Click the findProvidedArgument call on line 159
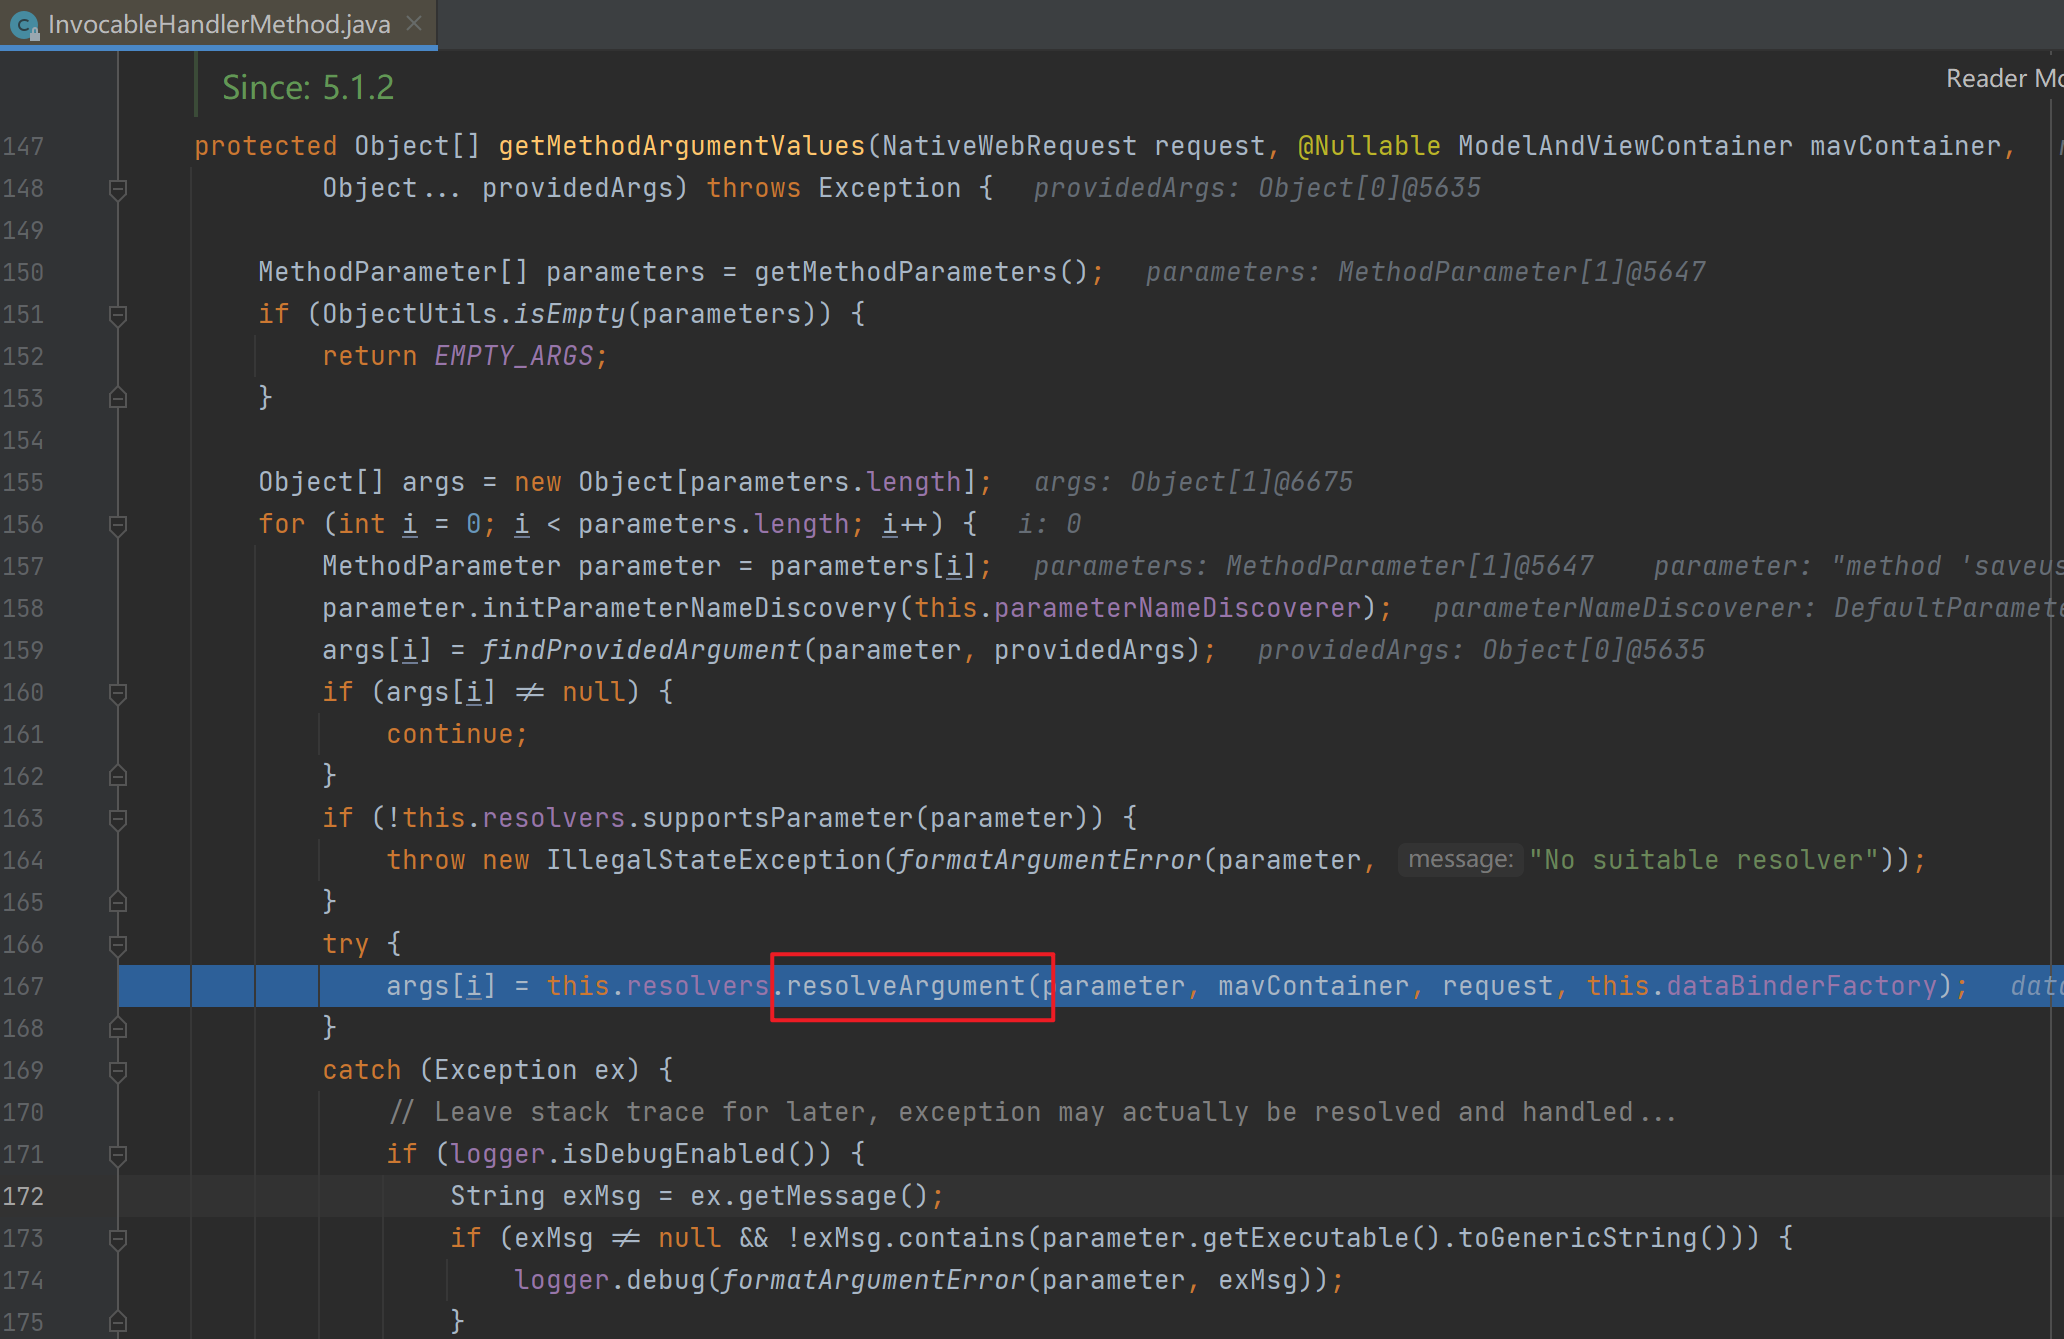The height and width of the screenshot is (1339, 2064). coord(641,650)
